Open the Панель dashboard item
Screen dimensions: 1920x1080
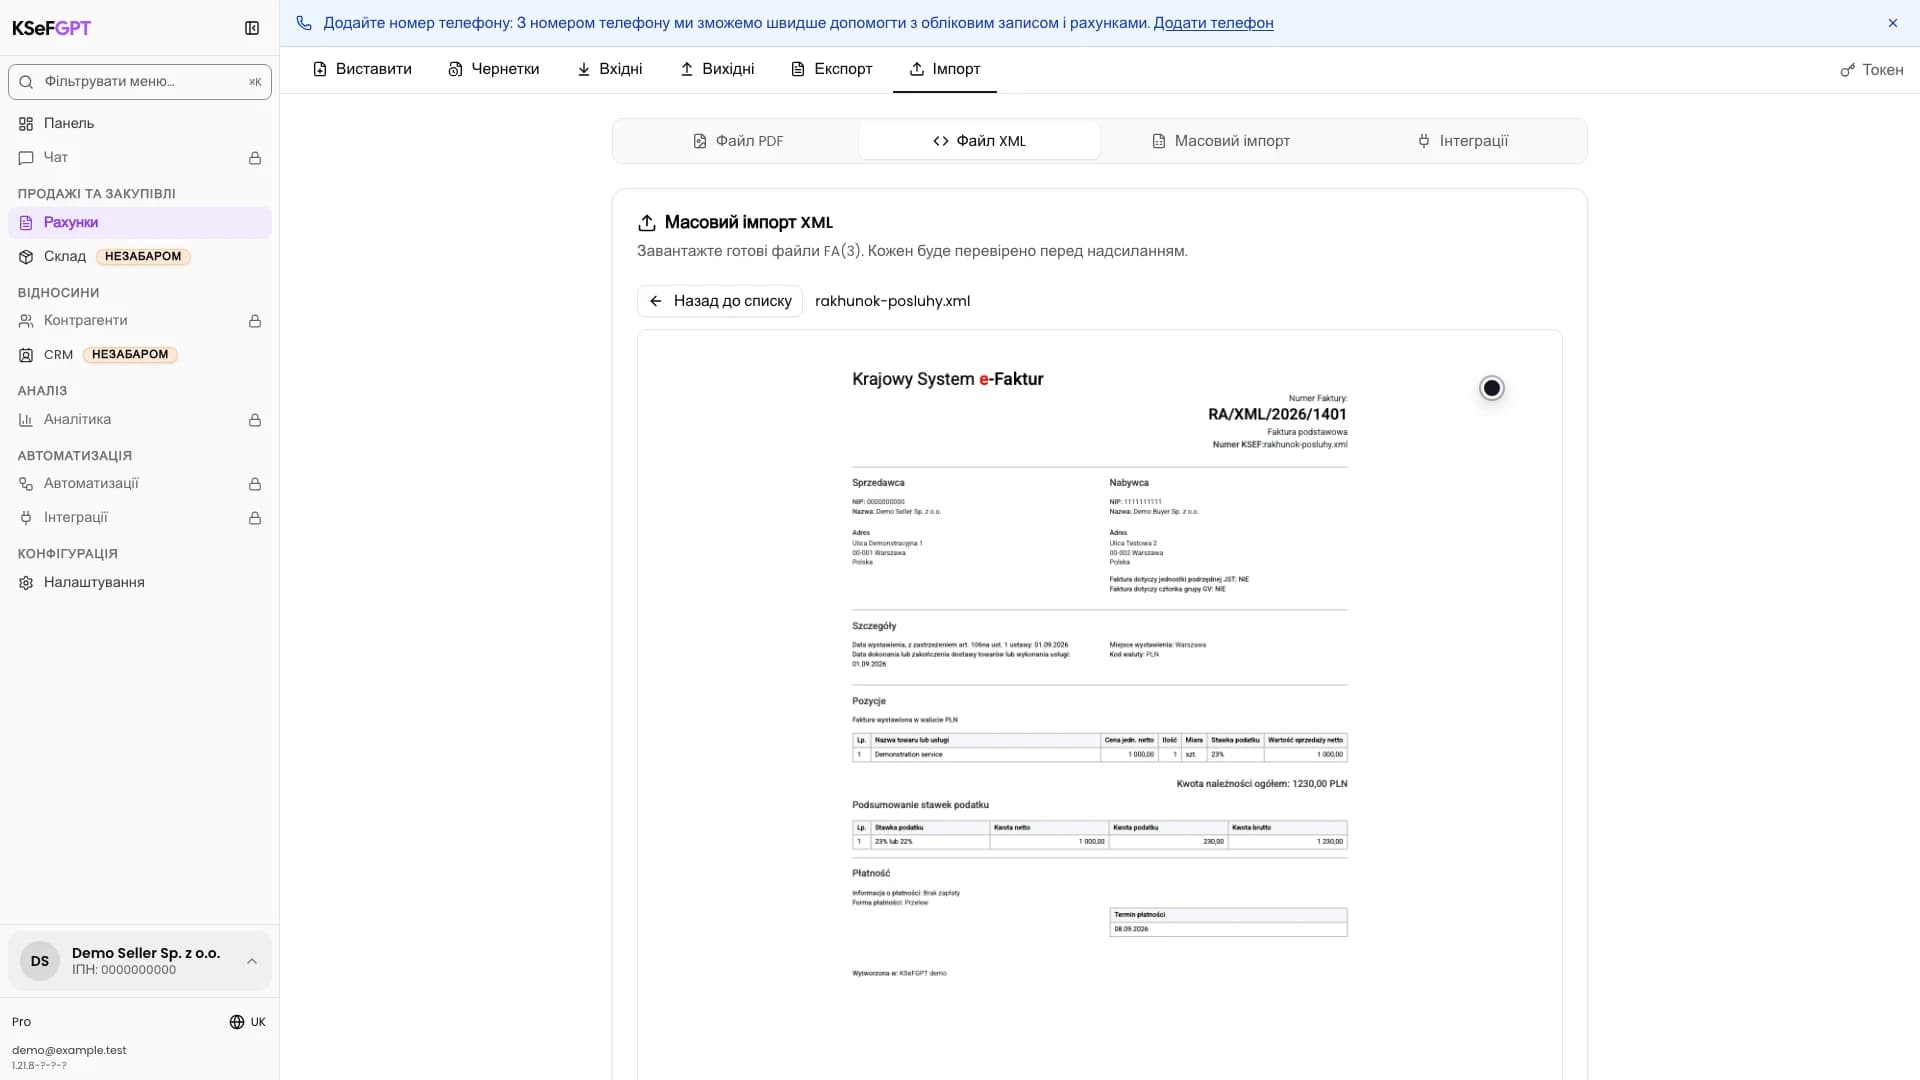tap(140, 123)
